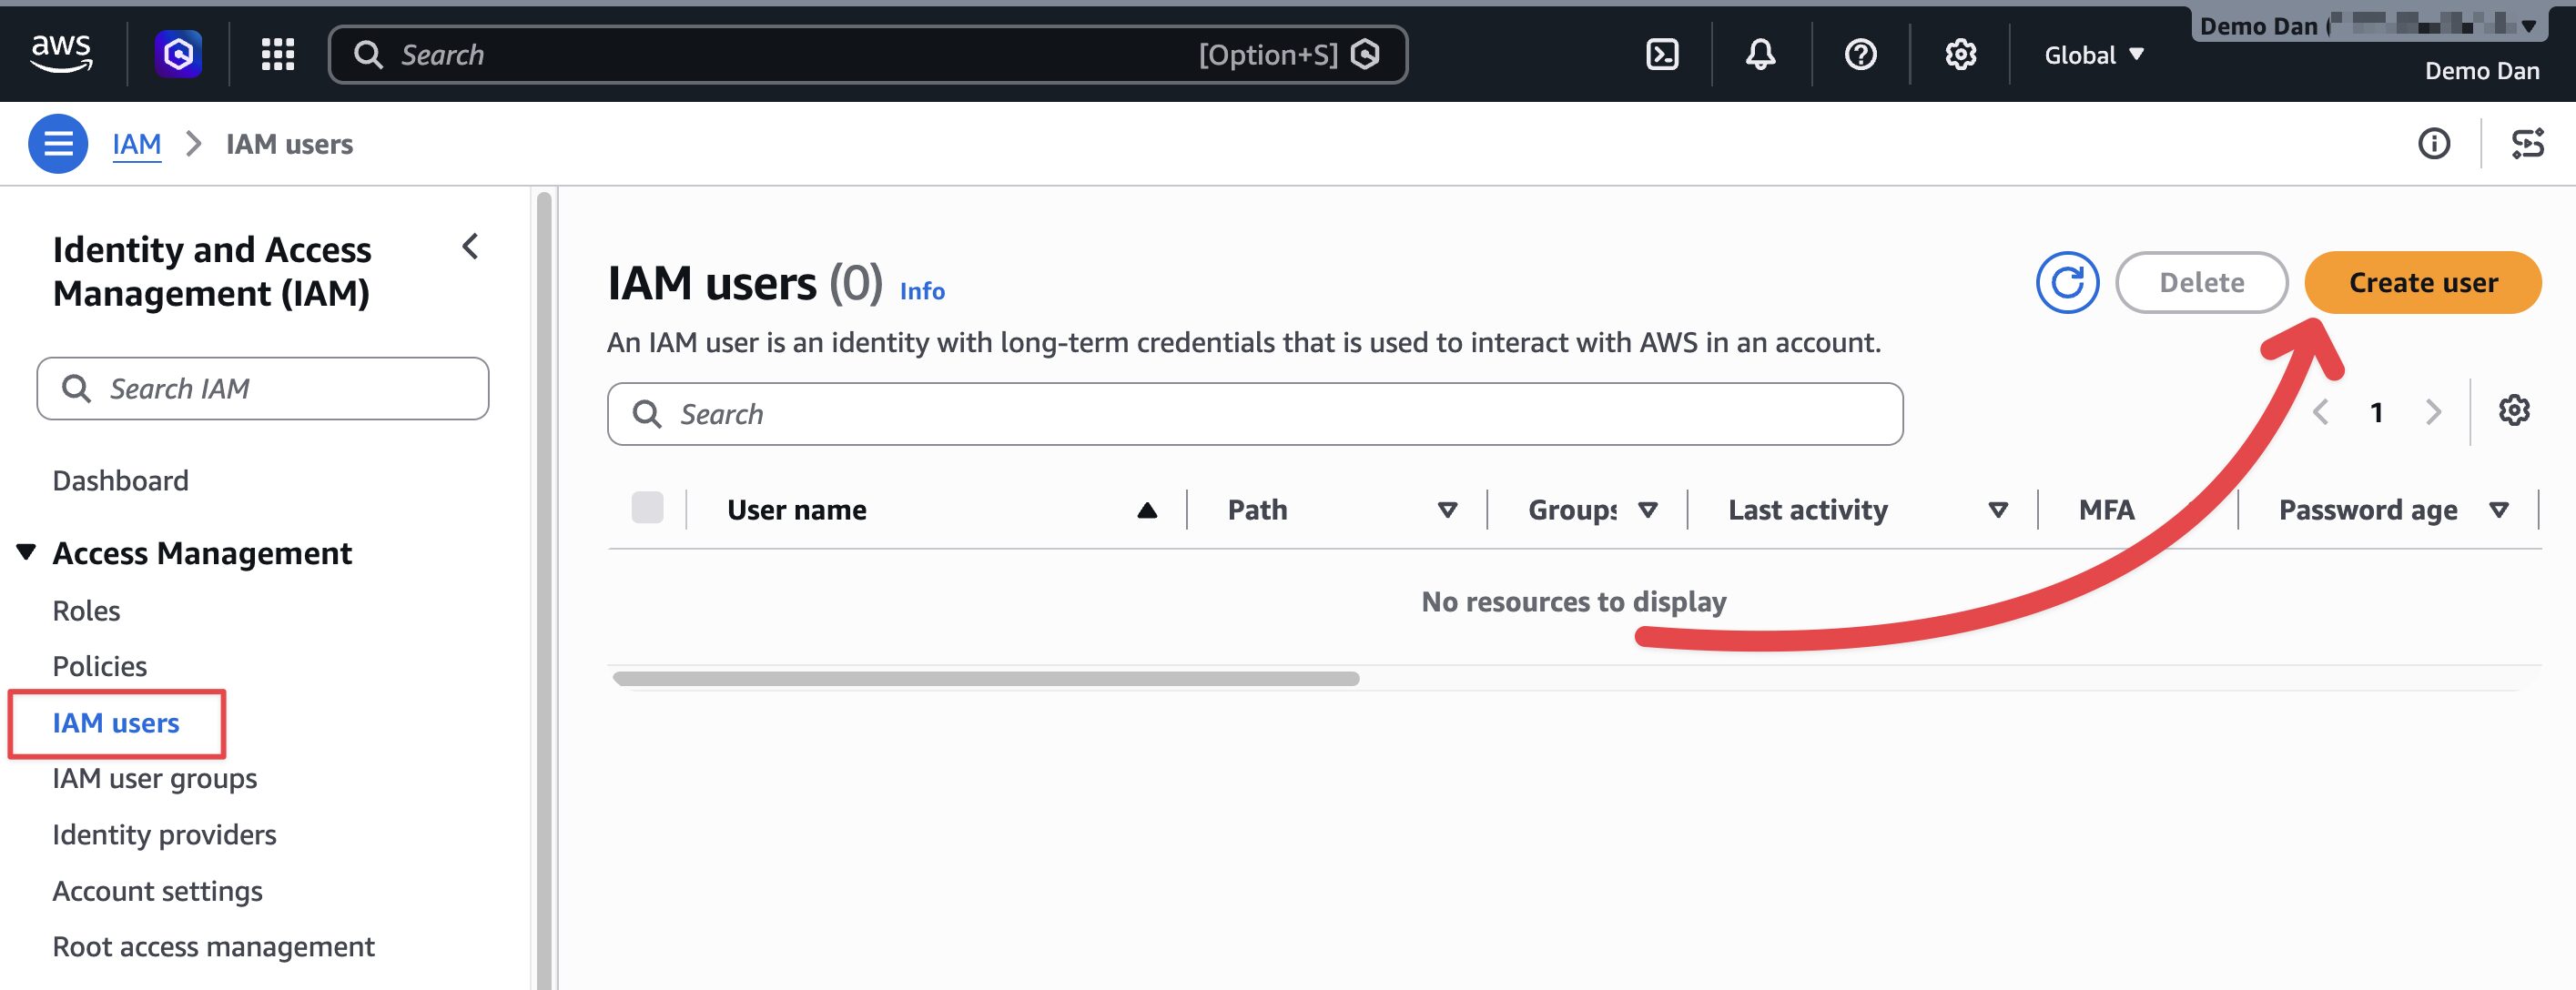2576x990 pixels.
Task: Sort by Groups column arrow
Action: click(x=1647, y=510)
